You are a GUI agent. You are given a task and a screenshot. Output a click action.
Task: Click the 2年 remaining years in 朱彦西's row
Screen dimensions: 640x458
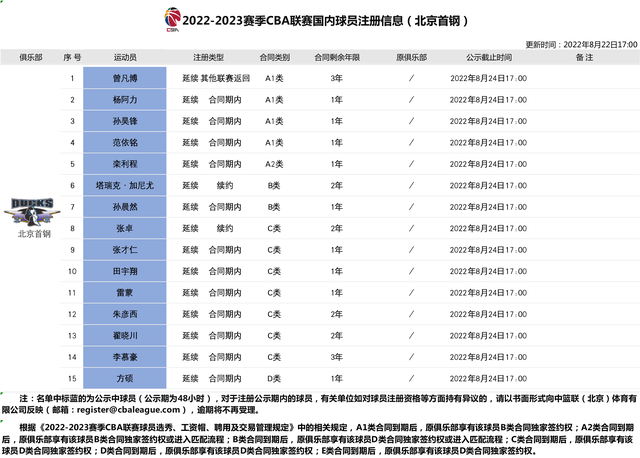337,314
